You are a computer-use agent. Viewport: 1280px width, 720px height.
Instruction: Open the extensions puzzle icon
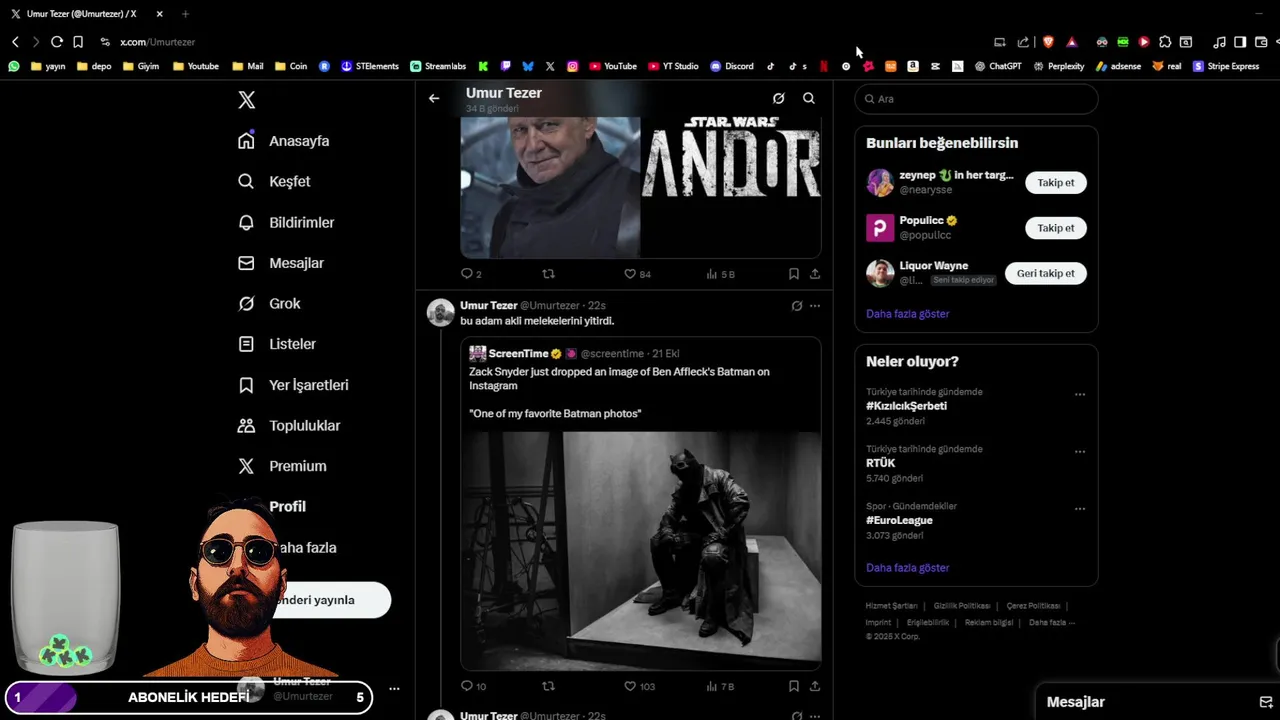(1165, 42)
